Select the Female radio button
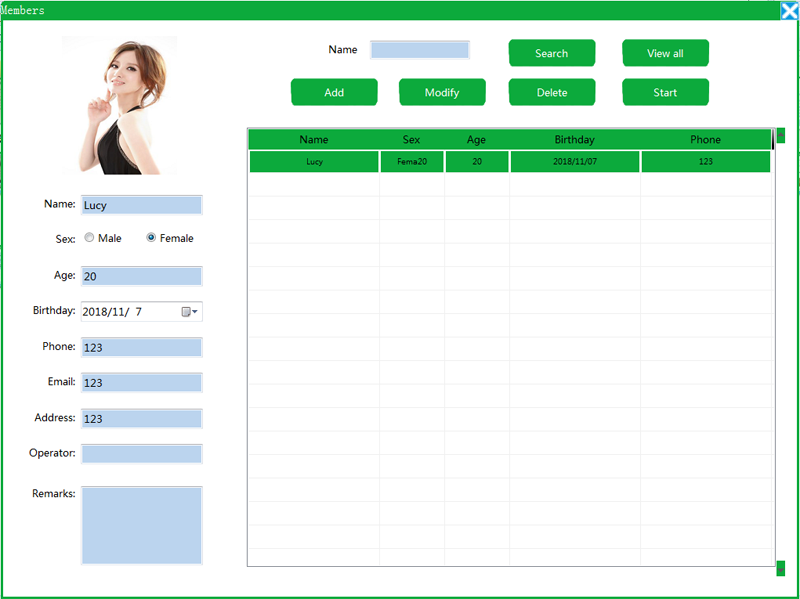The width and height of the screenshot is (800, 599). point(151,238)
